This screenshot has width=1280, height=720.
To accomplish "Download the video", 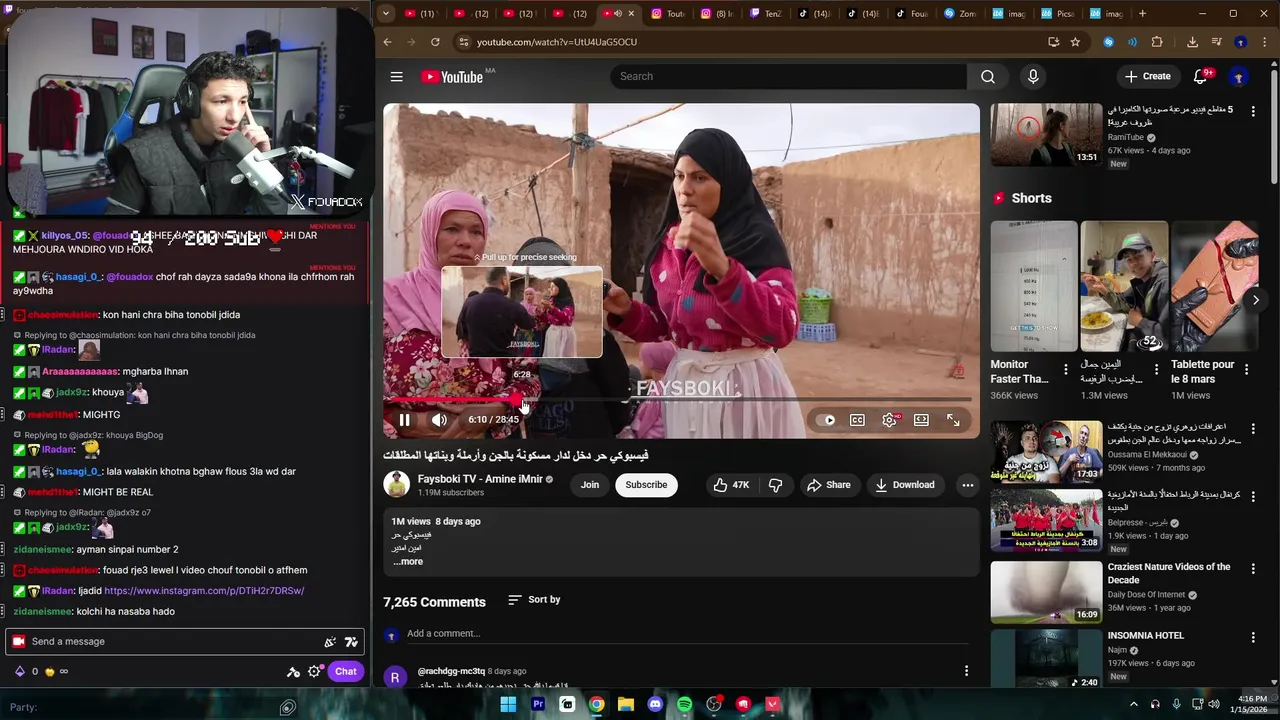I will (904, 485).
